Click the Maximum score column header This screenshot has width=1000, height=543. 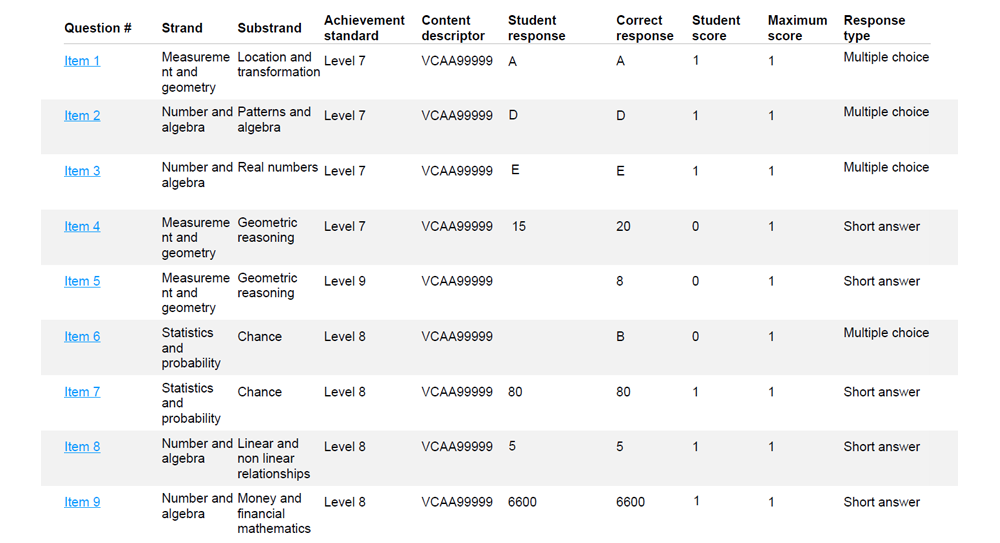click(x=797, y=28)
